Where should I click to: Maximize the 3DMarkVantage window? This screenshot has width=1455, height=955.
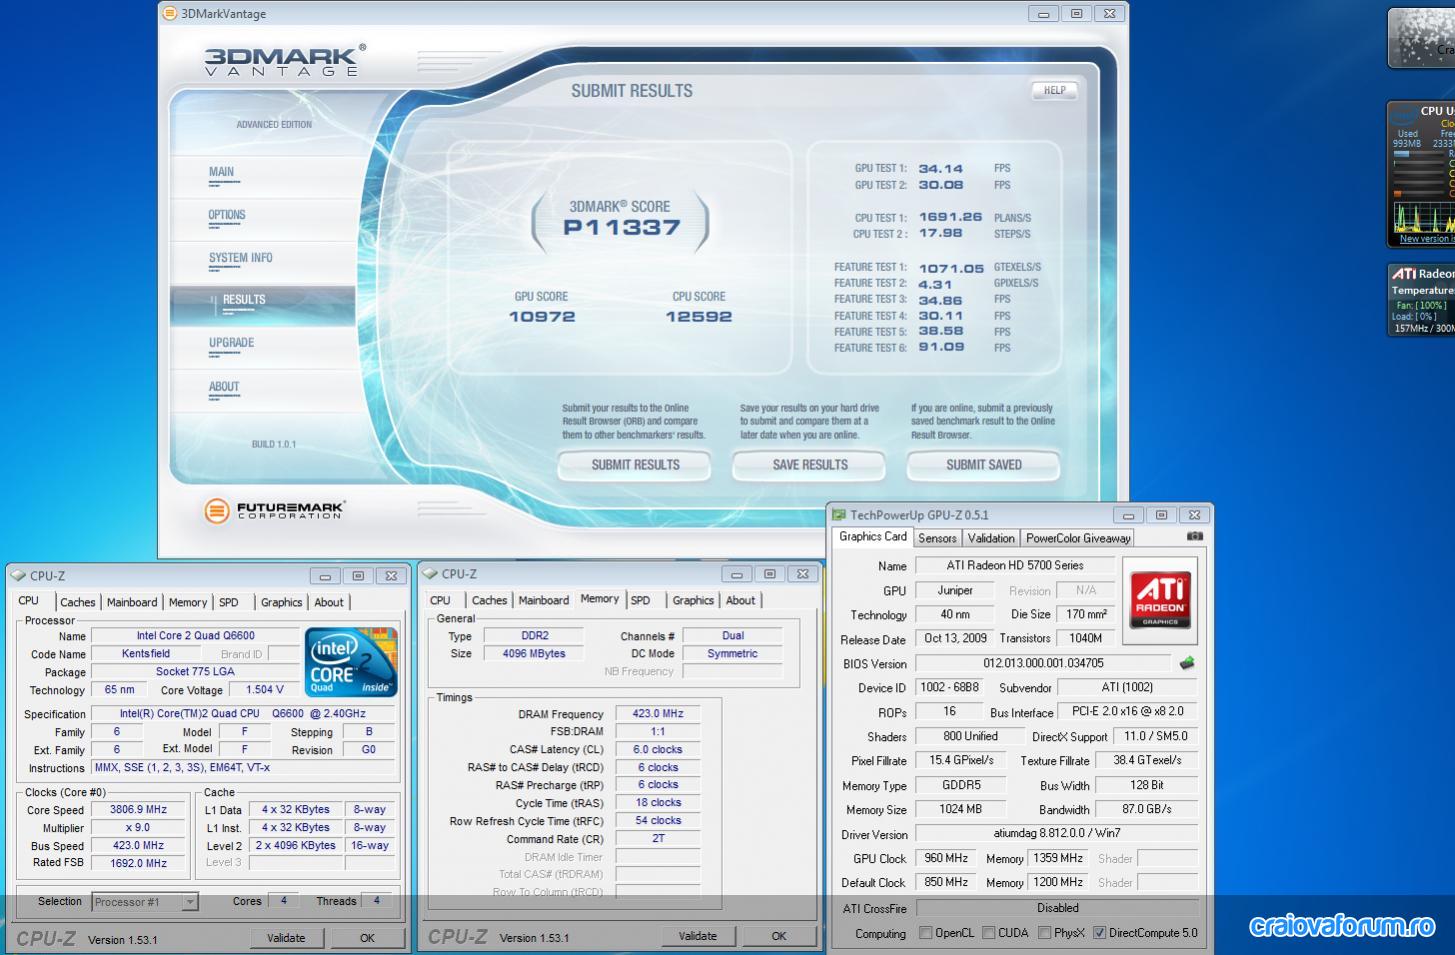1076,14
